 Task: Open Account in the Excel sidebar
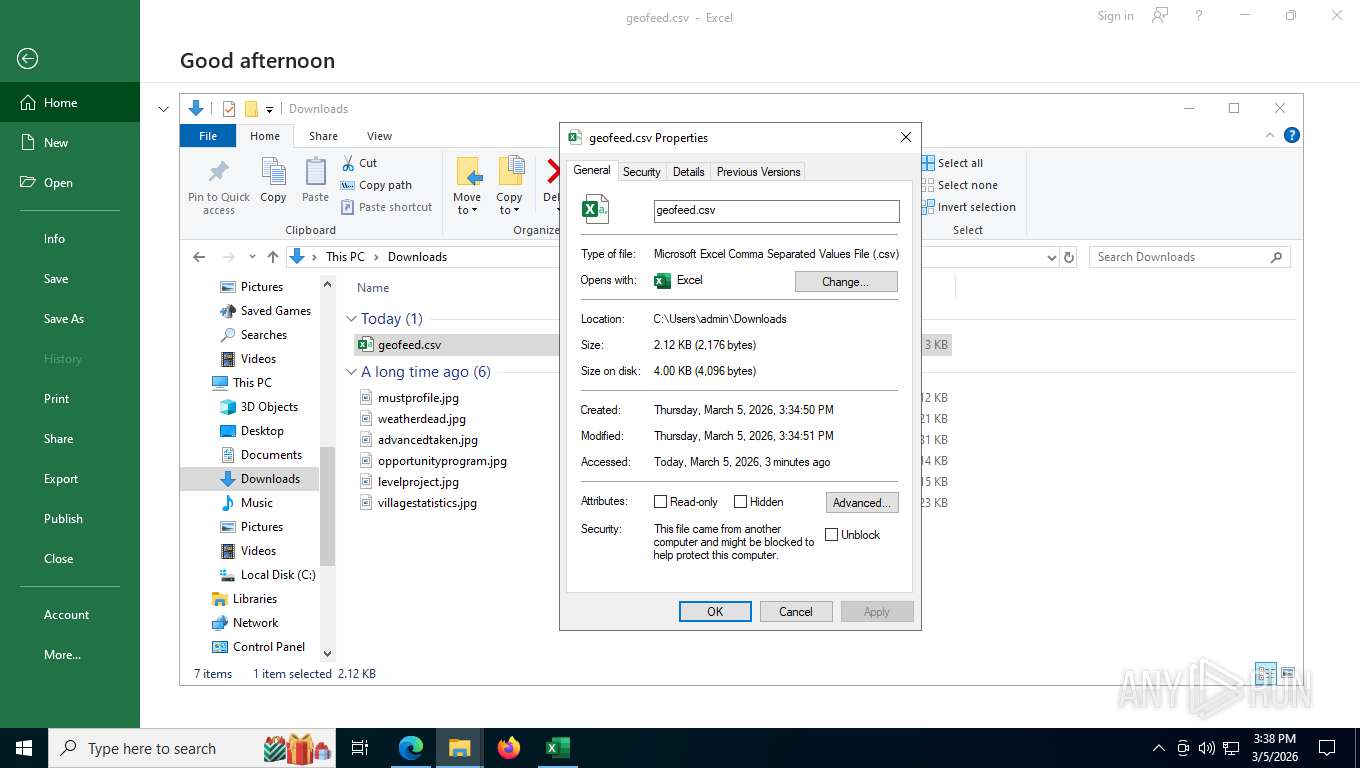(70, 615)
